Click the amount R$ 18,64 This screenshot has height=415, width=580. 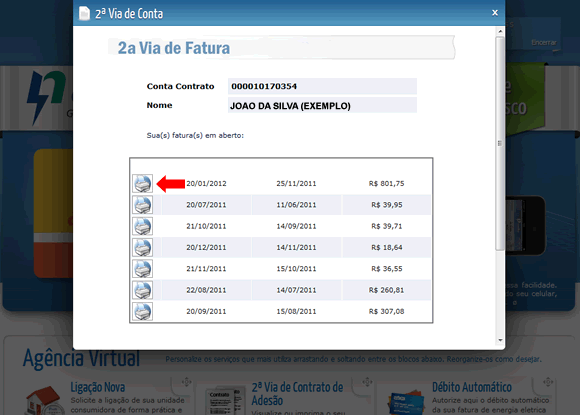click(387, 247)
